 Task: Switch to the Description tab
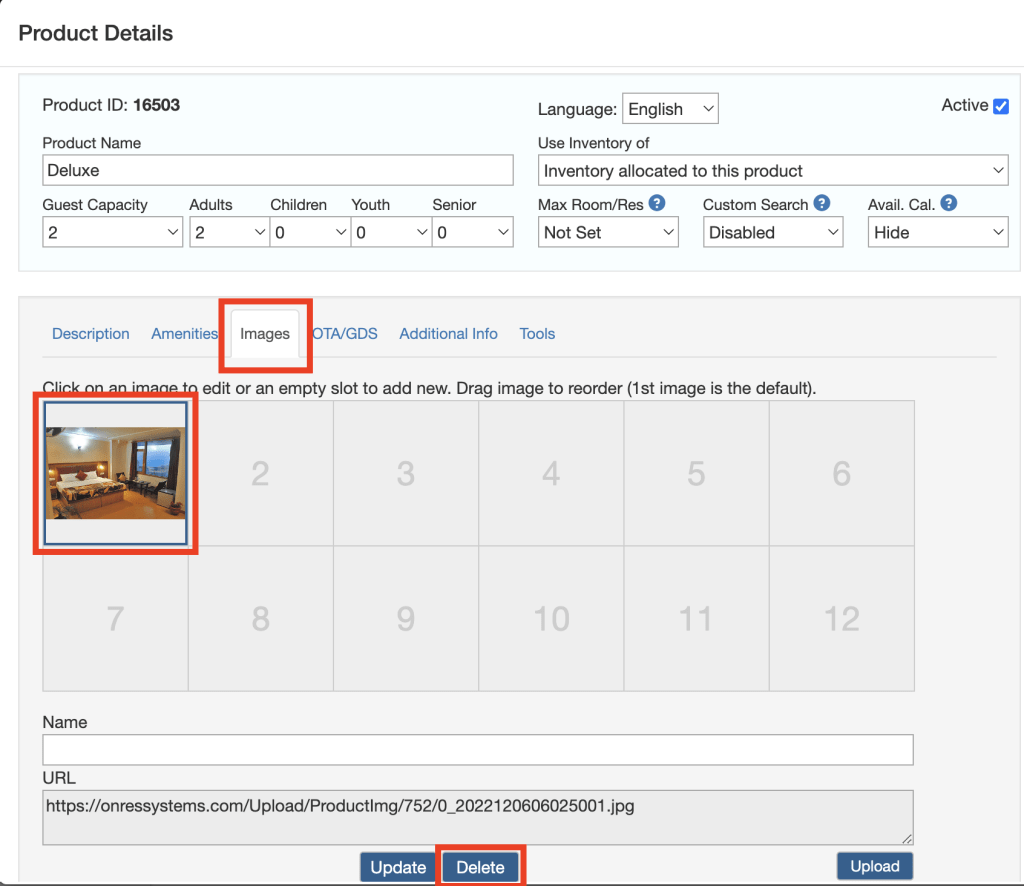tap(91, 334)
